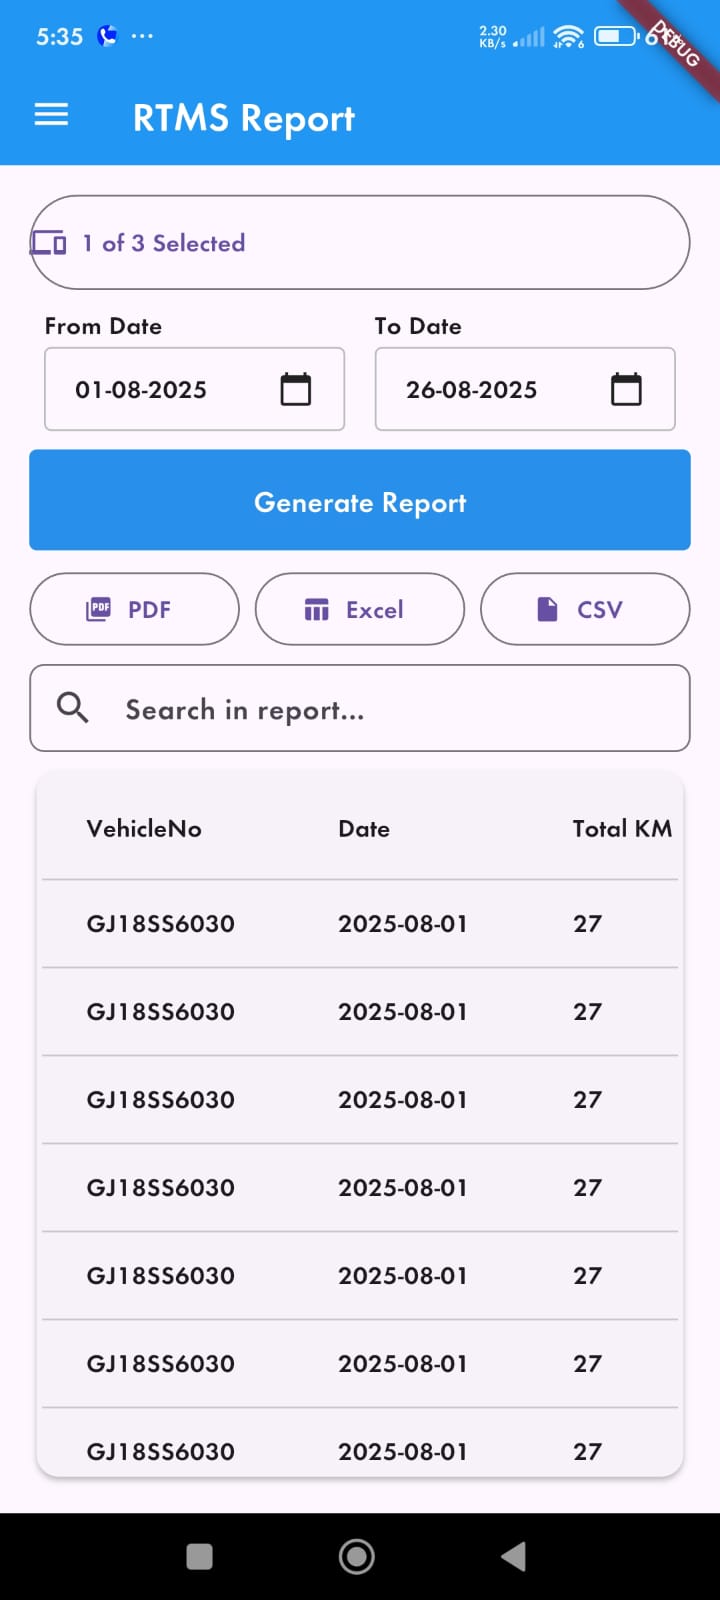
Task: Tap the From Date calendar icon
Action: coord(295,389)
